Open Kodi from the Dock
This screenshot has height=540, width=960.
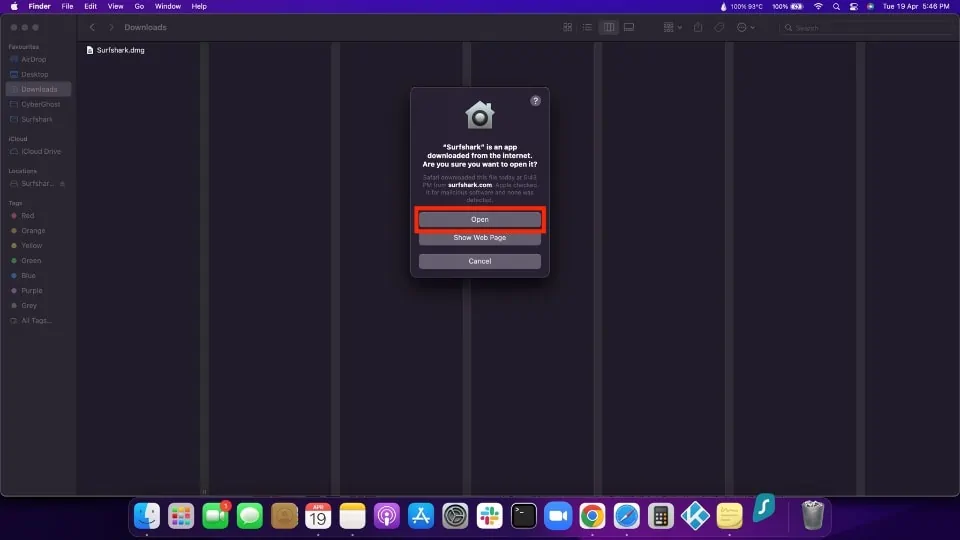click(696, 516)
